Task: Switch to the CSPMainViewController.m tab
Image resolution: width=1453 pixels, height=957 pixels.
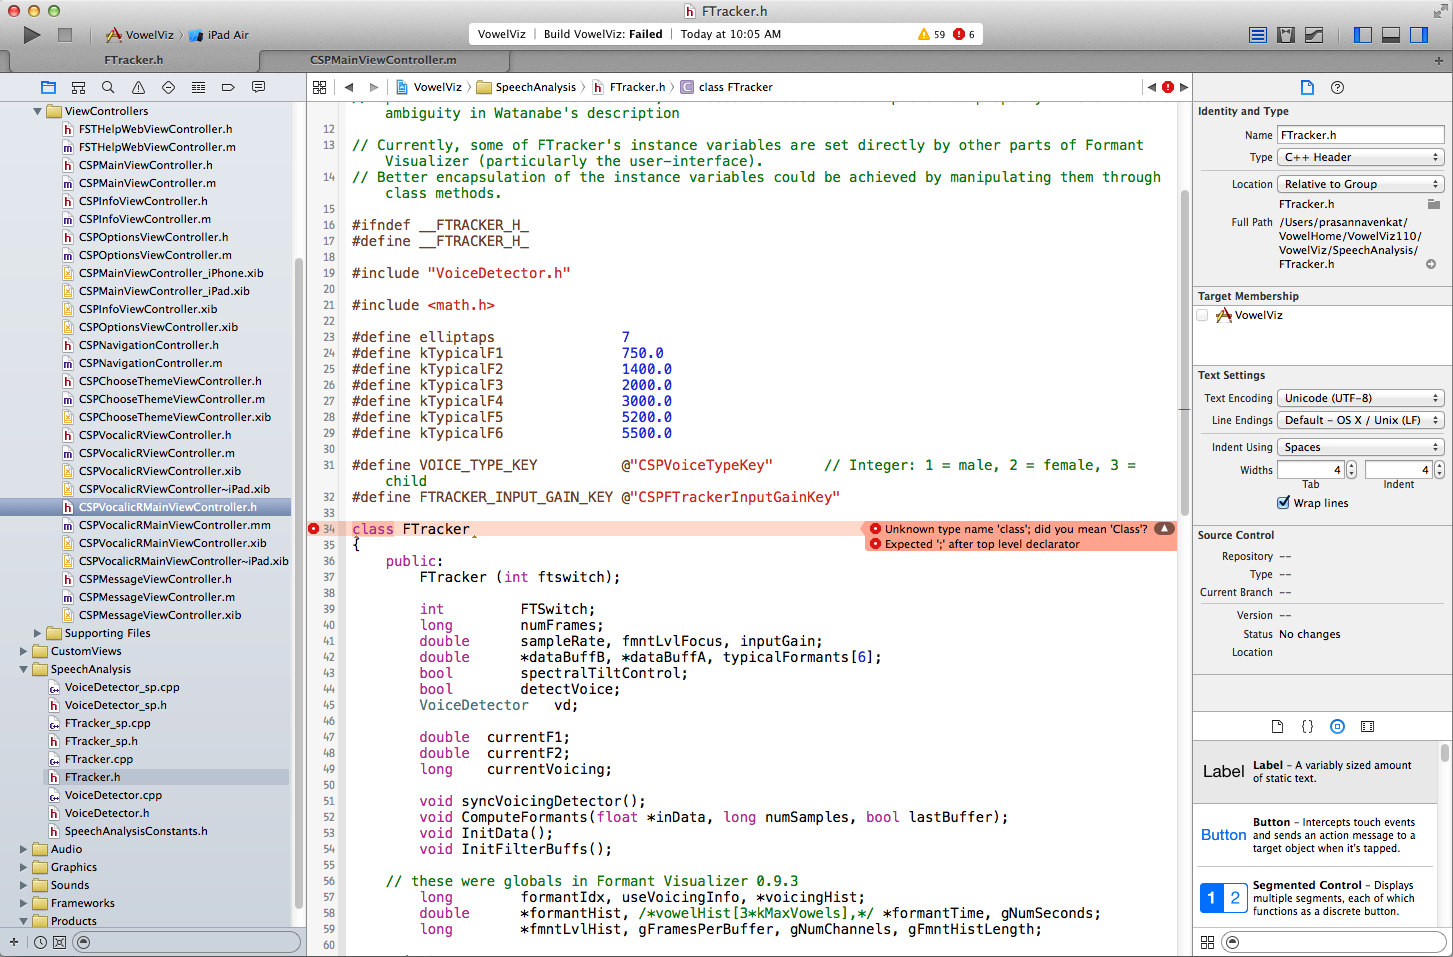Action: tap(383, 60)
